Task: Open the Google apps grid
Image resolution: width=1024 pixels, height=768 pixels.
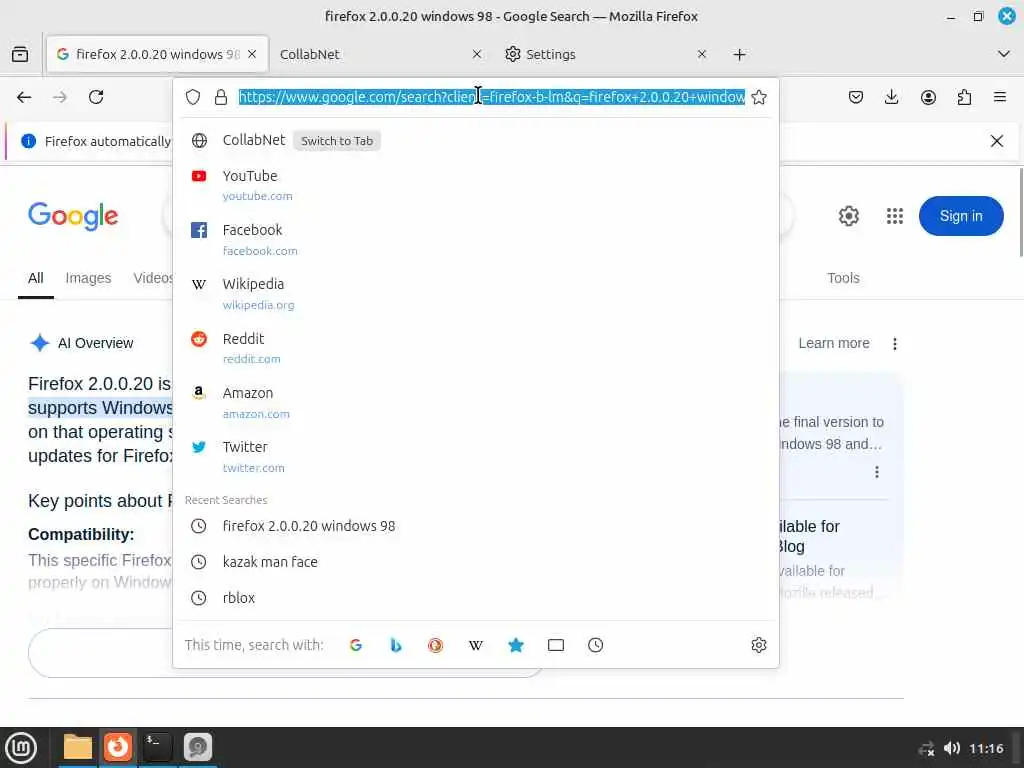Action: 895,216
